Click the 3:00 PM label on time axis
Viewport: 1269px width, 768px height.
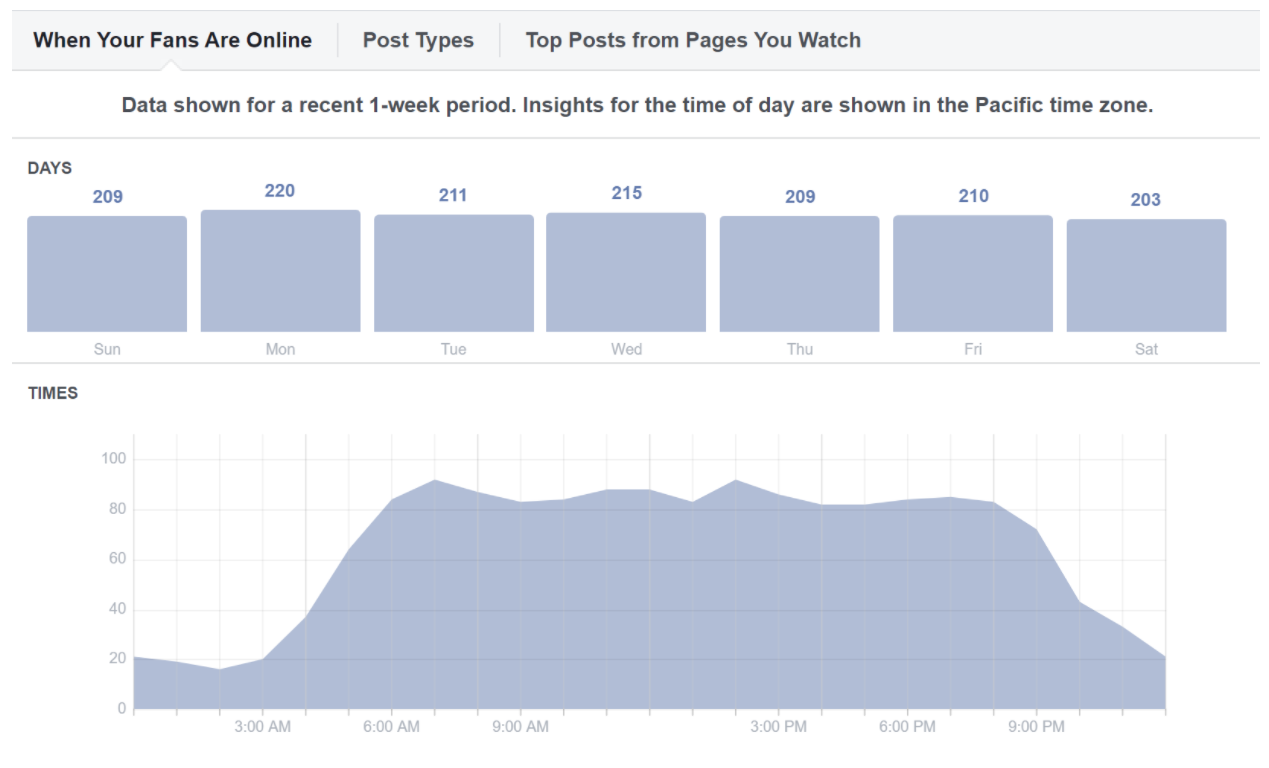(x=779, y=727)
